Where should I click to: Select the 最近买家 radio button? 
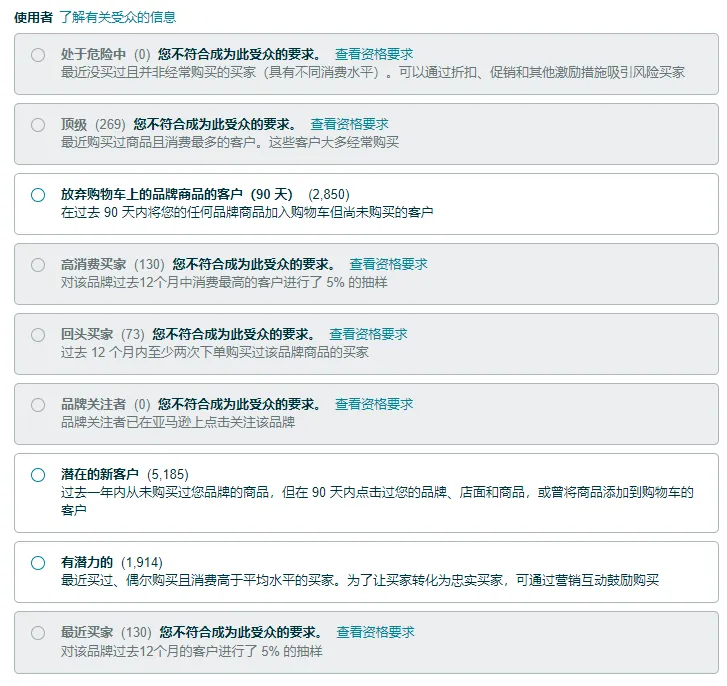(x=38, y=633)
